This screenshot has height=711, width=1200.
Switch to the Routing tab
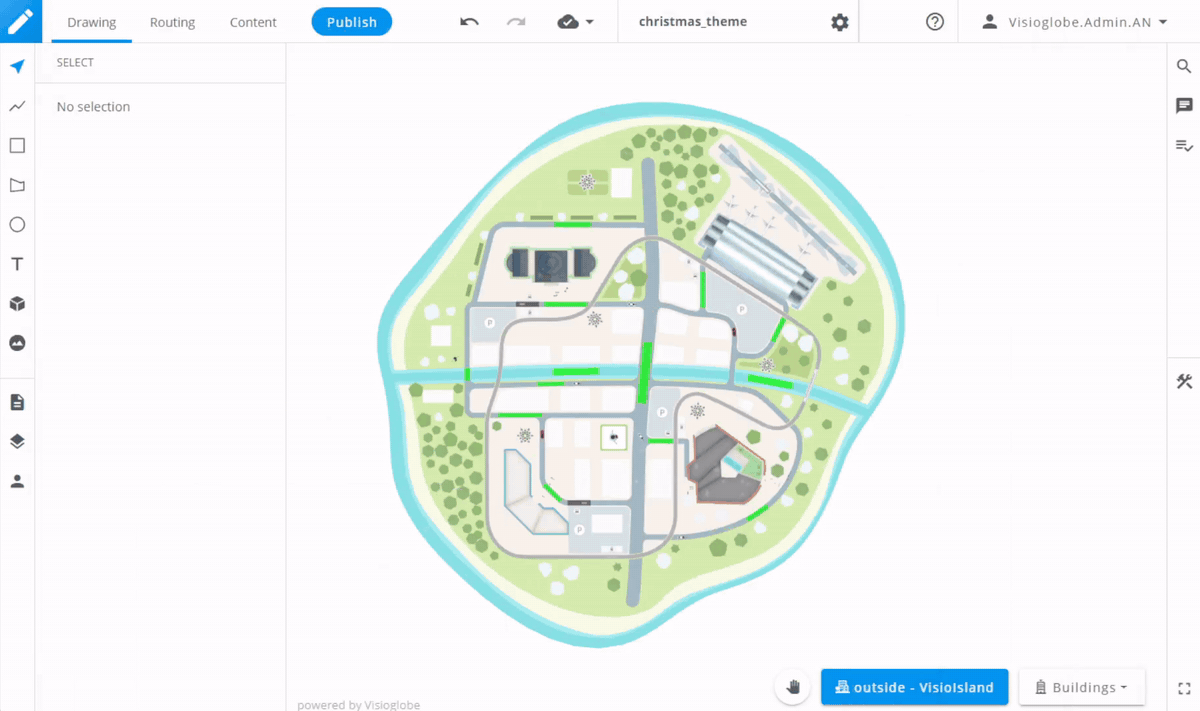coord(172,22)
